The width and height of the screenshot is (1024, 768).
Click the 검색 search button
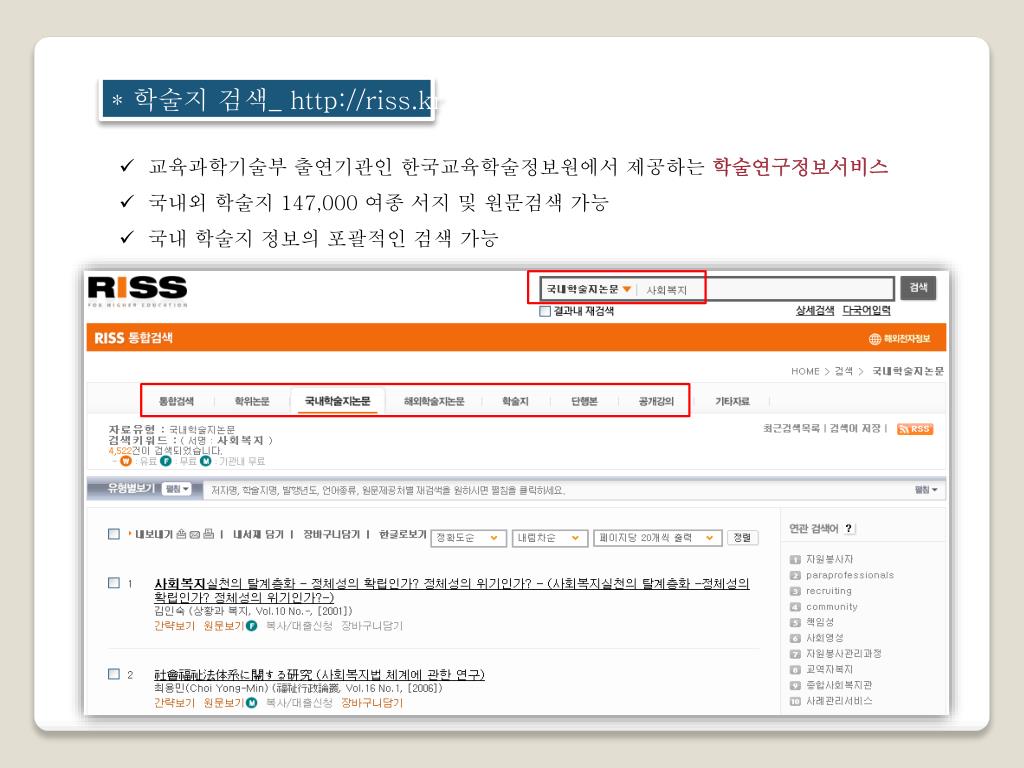[x=918, y=287]
